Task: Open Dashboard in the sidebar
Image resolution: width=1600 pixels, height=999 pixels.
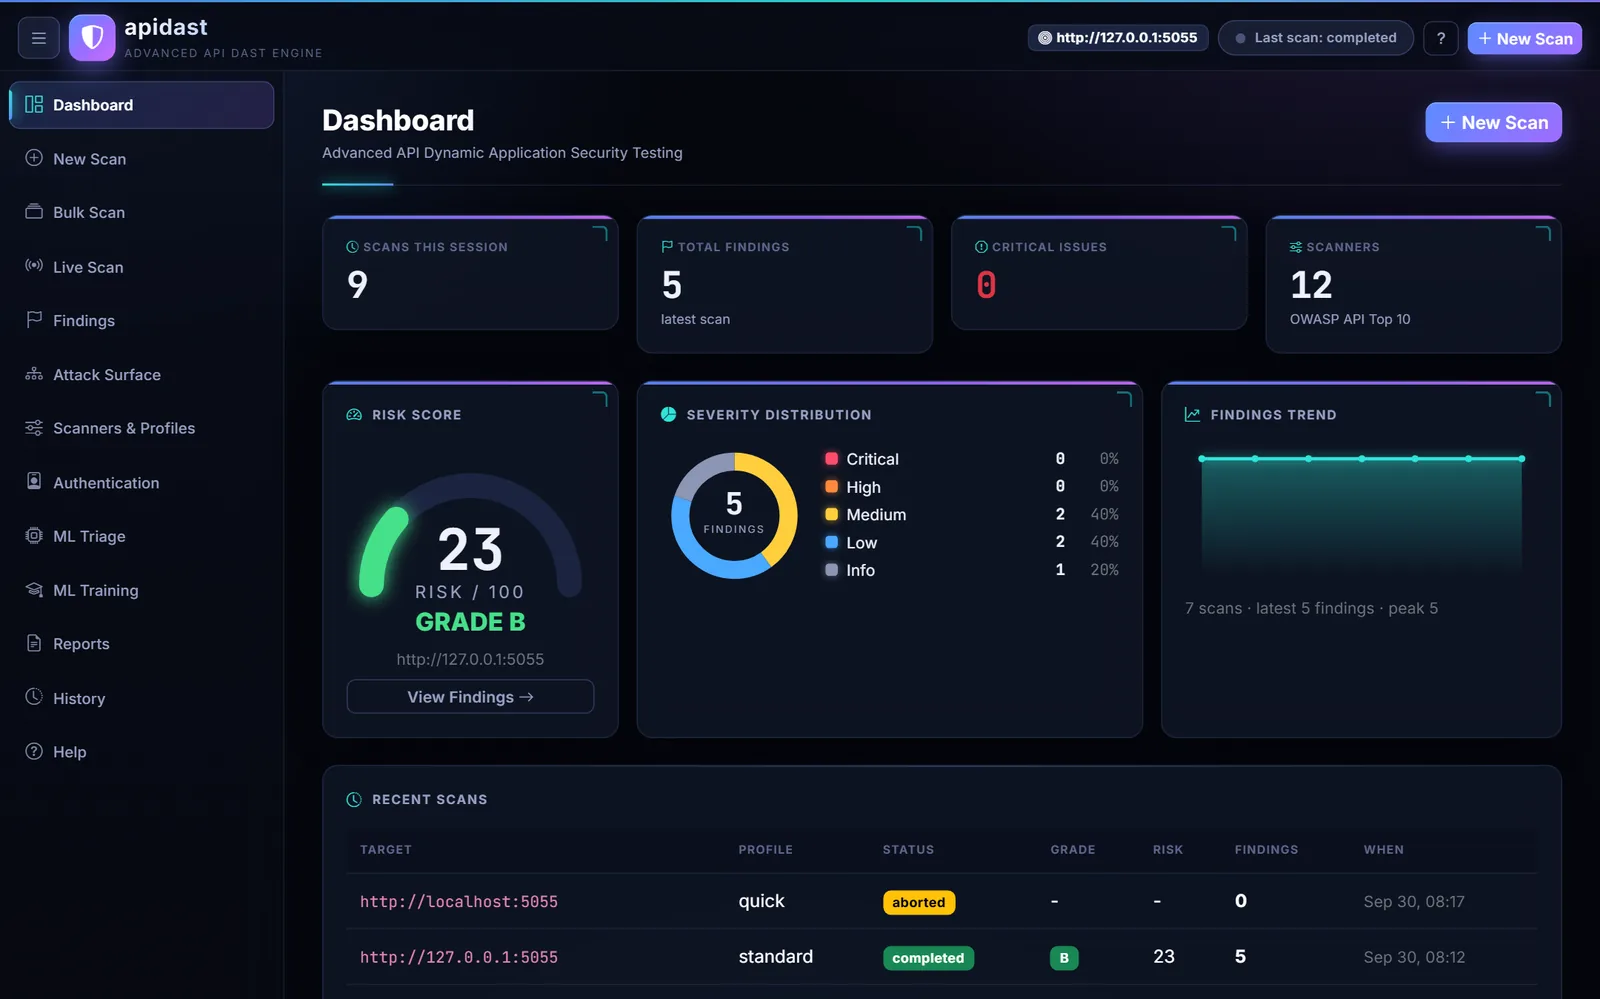Action: click(141, 105)
